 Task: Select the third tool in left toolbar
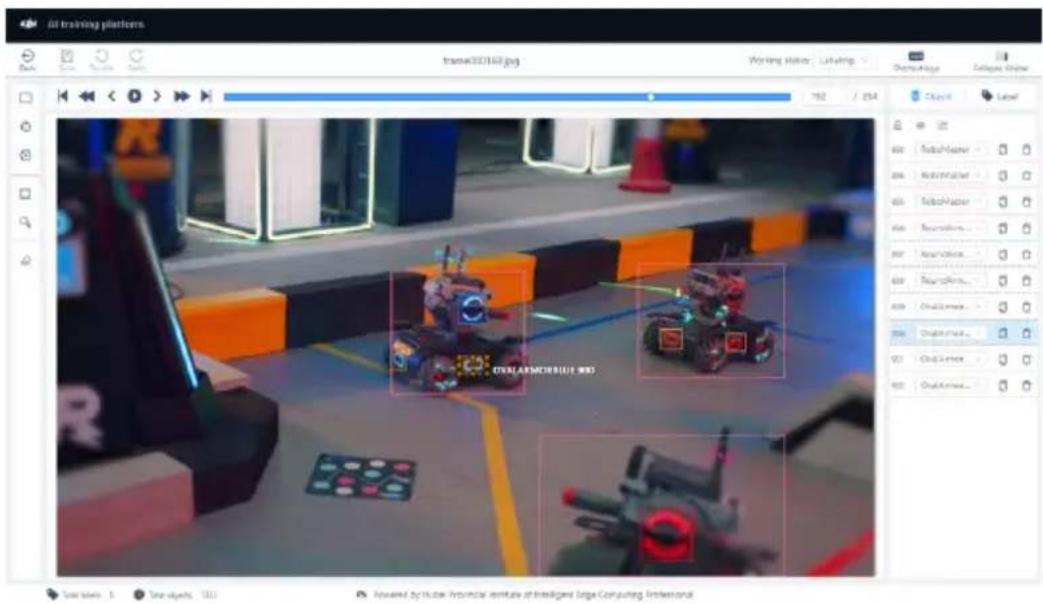26,155
